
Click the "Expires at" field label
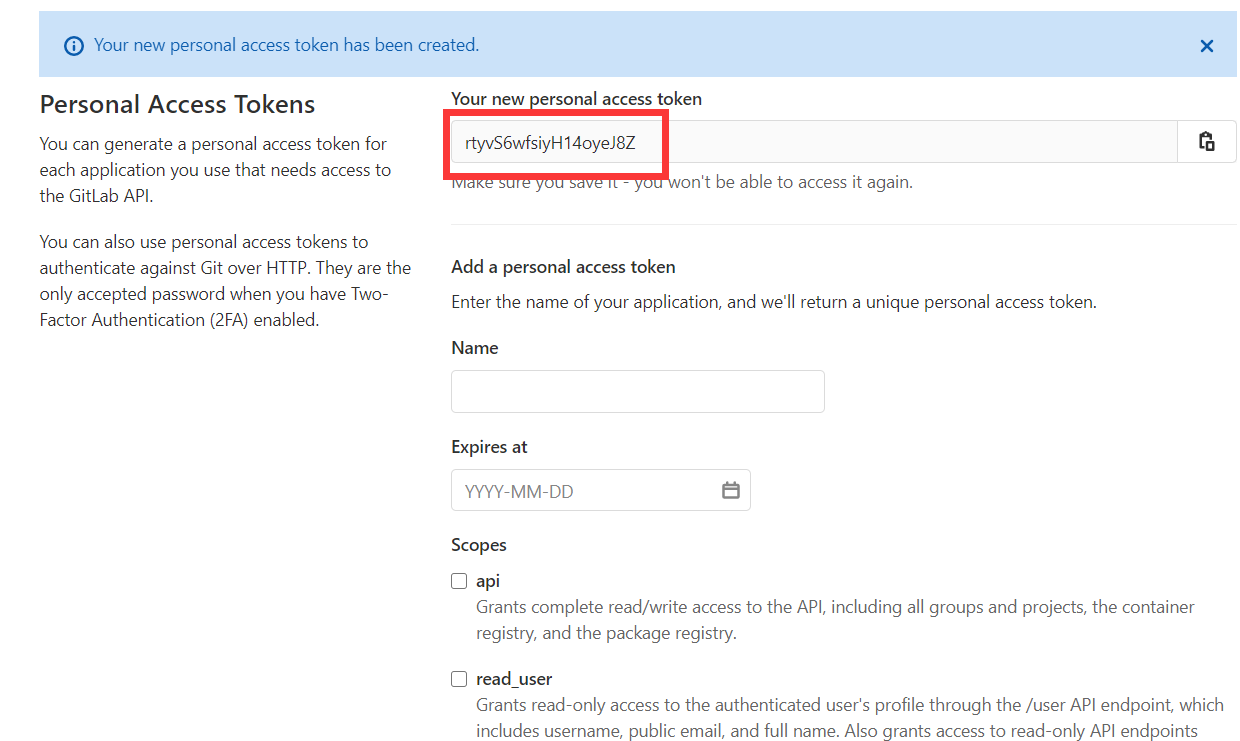coord(489,447)
